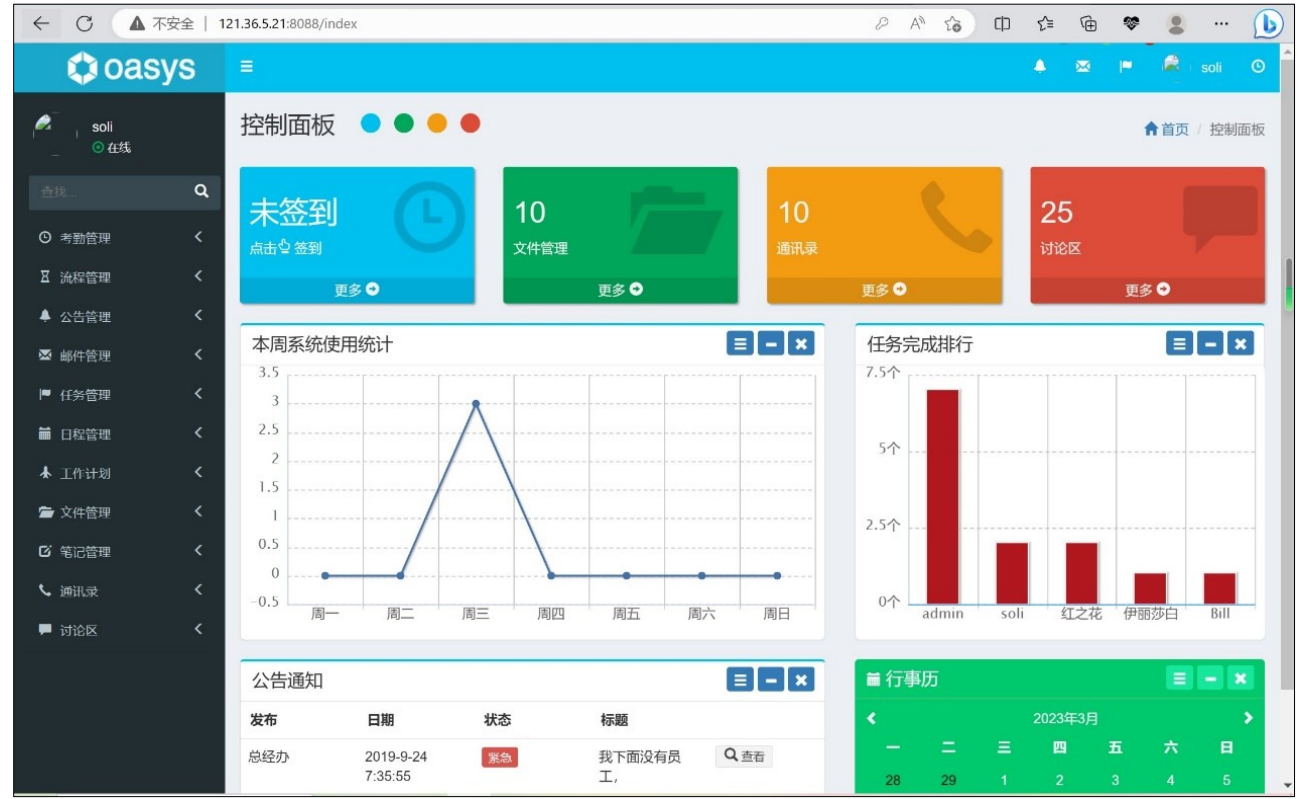Open 日程管理 in the sidebar
This screenshot has height=799, width=1300.
tap(120, 433)
